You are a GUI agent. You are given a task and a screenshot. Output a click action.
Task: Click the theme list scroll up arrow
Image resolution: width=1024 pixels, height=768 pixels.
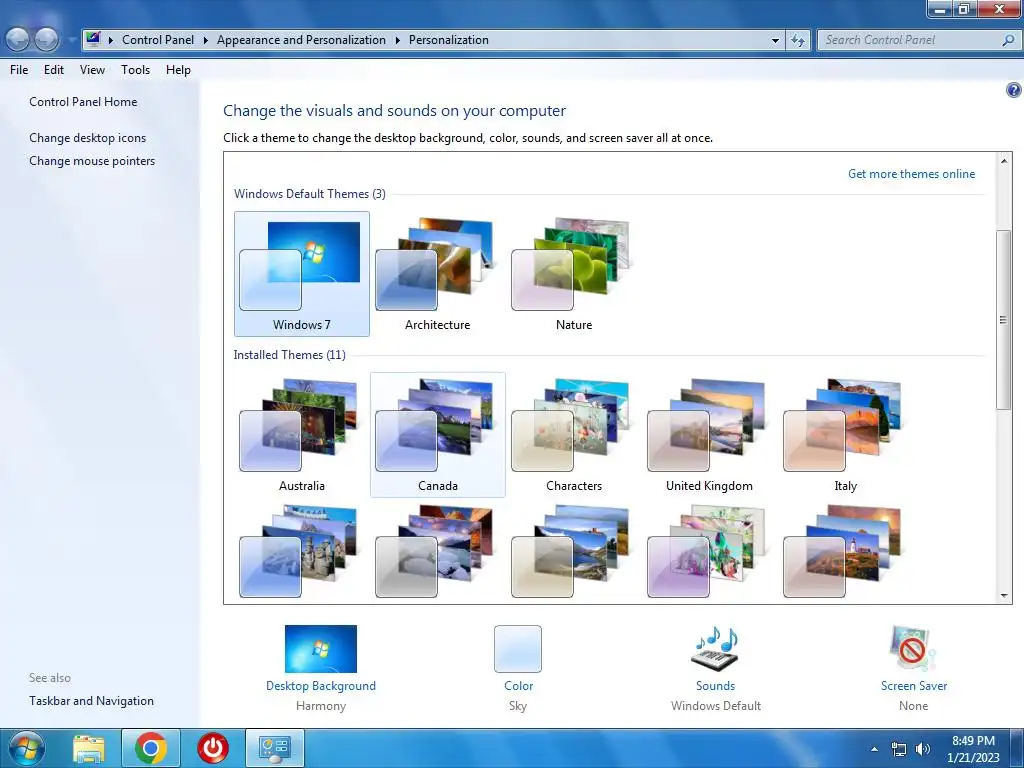coord(1004,160)
